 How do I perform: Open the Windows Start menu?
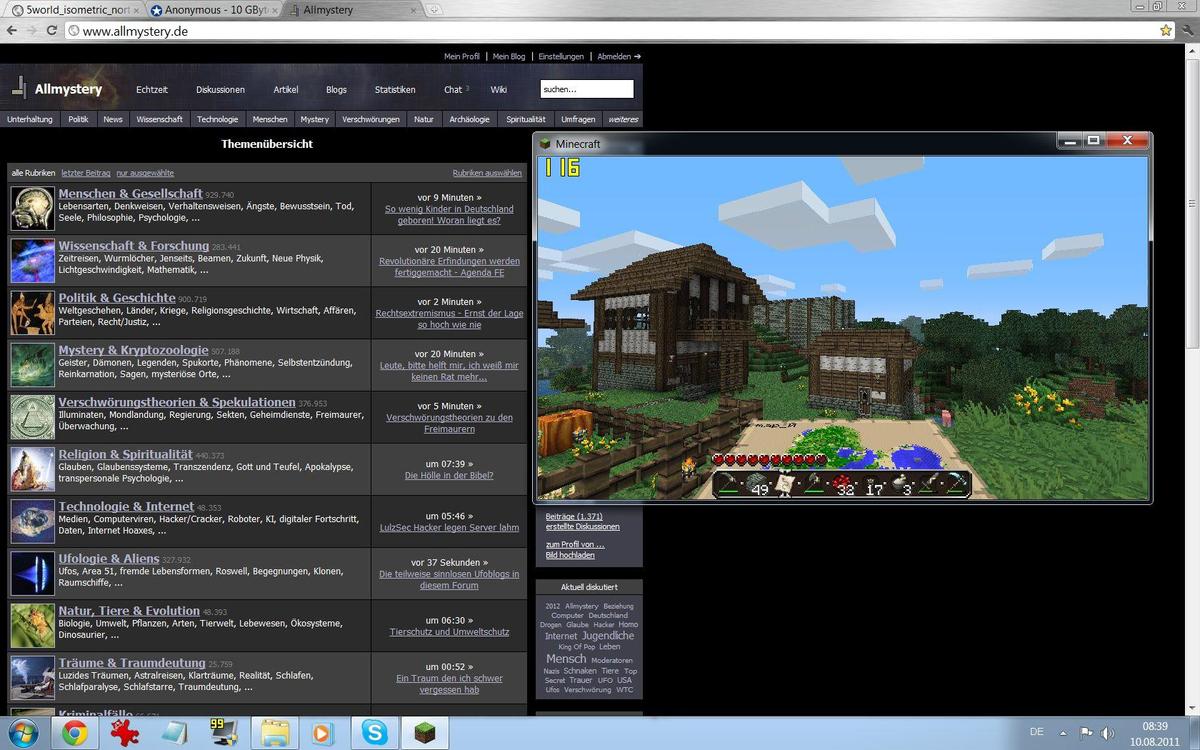(x=22, y=733)
